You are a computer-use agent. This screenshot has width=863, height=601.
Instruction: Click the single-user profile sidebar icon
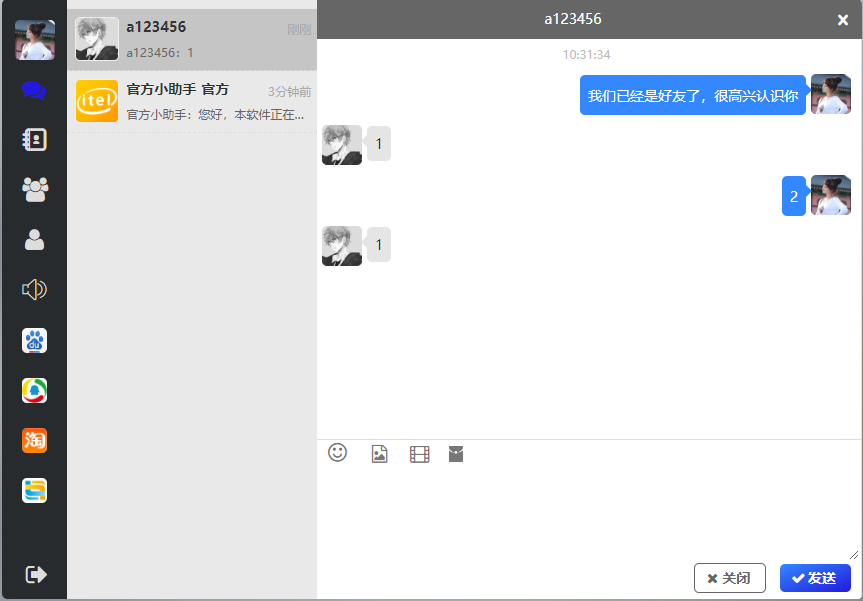tap(34, 240)
